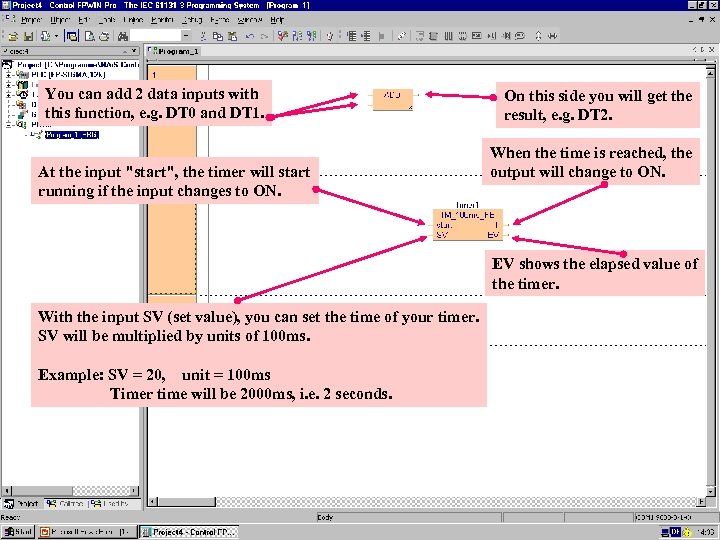Expand the PLC [FP-SIGMA] tree node

tap(8, 74)
